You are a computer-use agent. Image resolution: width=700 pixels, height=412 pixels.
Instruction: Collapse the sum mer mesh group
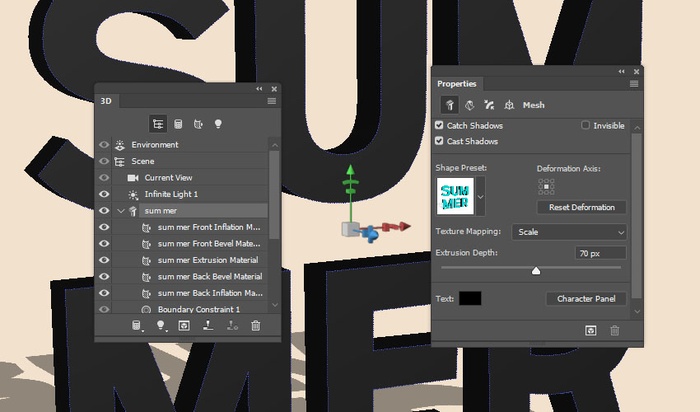[x=121, y=211]
